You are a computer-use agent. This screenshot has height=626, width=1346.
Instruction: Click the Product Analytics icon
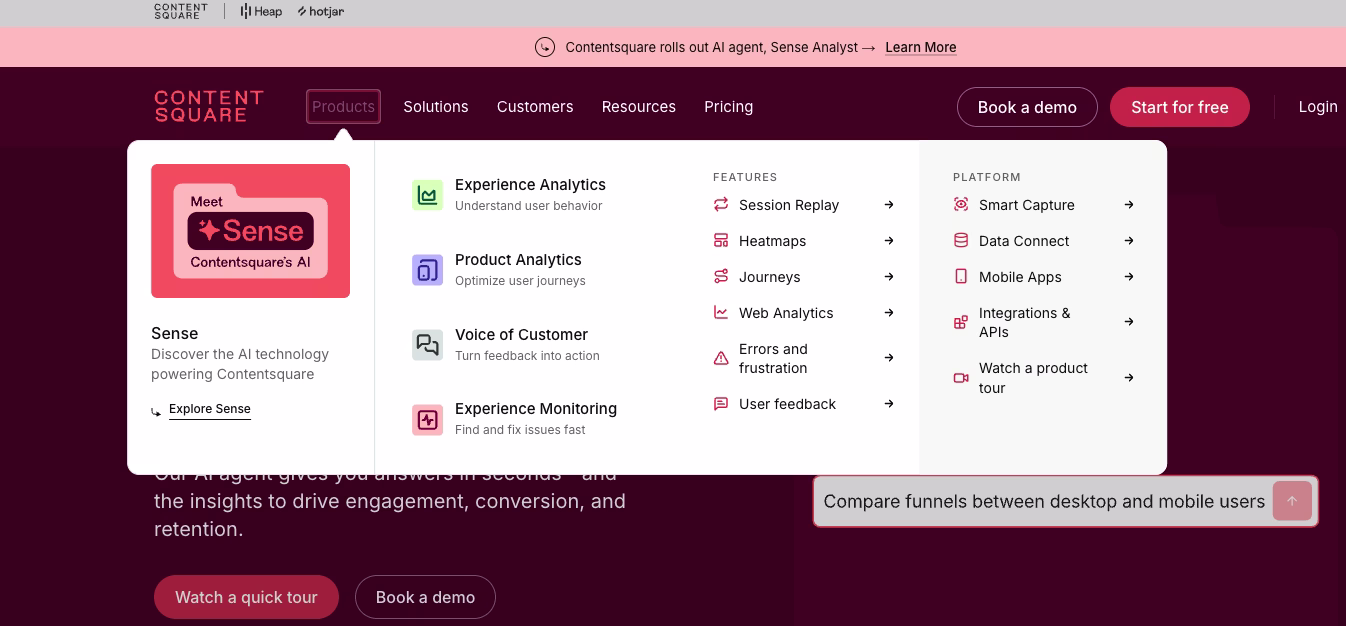[x=428, y=270]
